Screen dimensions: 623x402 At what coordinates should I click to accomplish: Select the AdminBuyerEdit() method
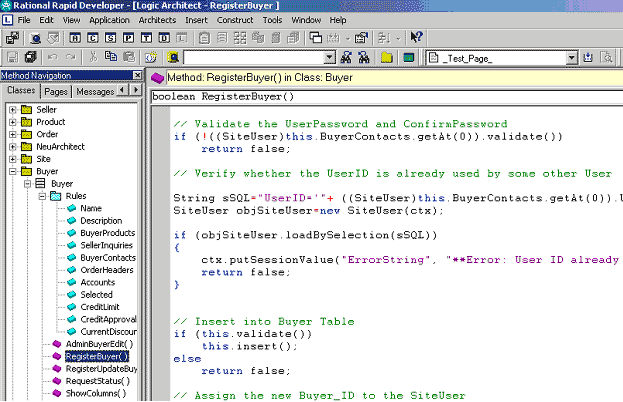pos(98,343)
